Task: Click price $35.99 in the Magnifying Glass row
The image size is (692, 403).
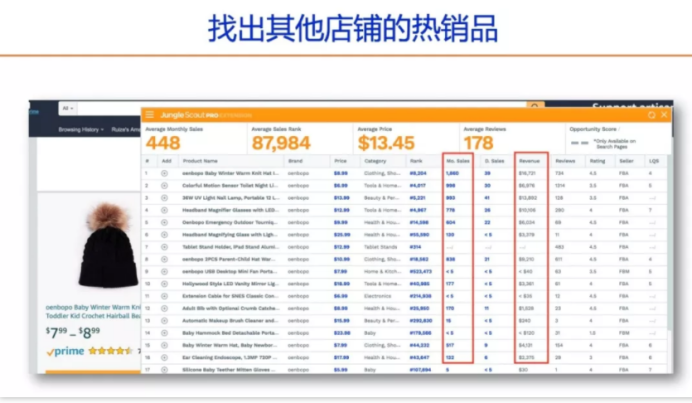Action: [x=342, y=235]
